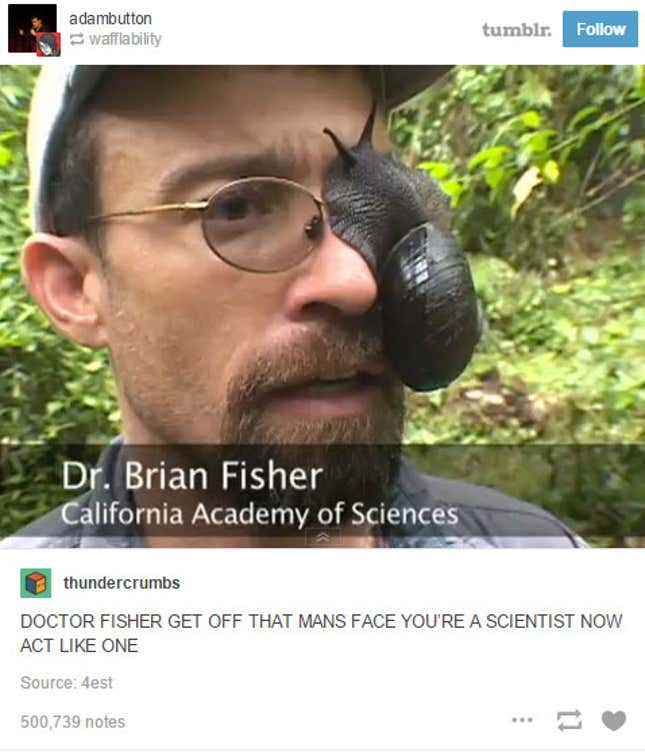Screen dimensions: 645x752
Task: Click the Source label text
Action: [48, 682]
